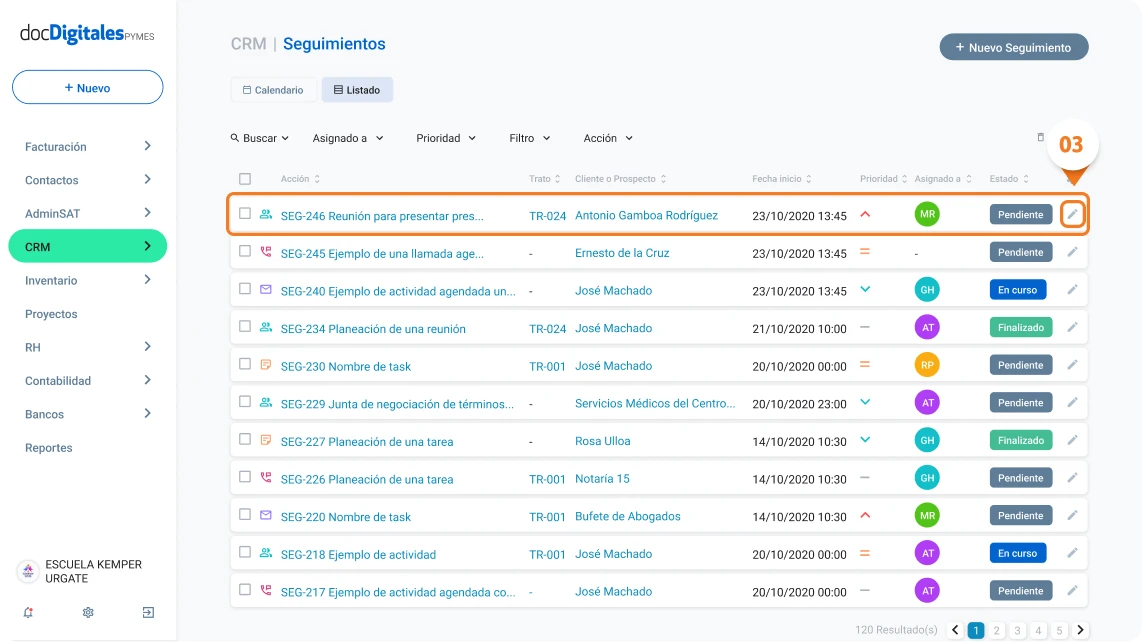Select all rows with header checkbox
The height and width of the screenshot is (642, 1142).
pyautogui.click(x=245, y=179)
